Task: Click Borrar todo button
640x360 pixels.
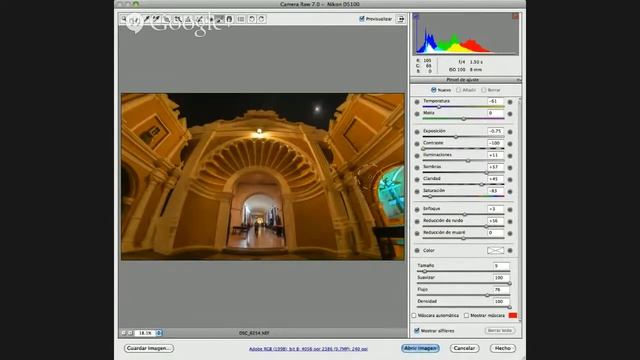Action: 500,331
